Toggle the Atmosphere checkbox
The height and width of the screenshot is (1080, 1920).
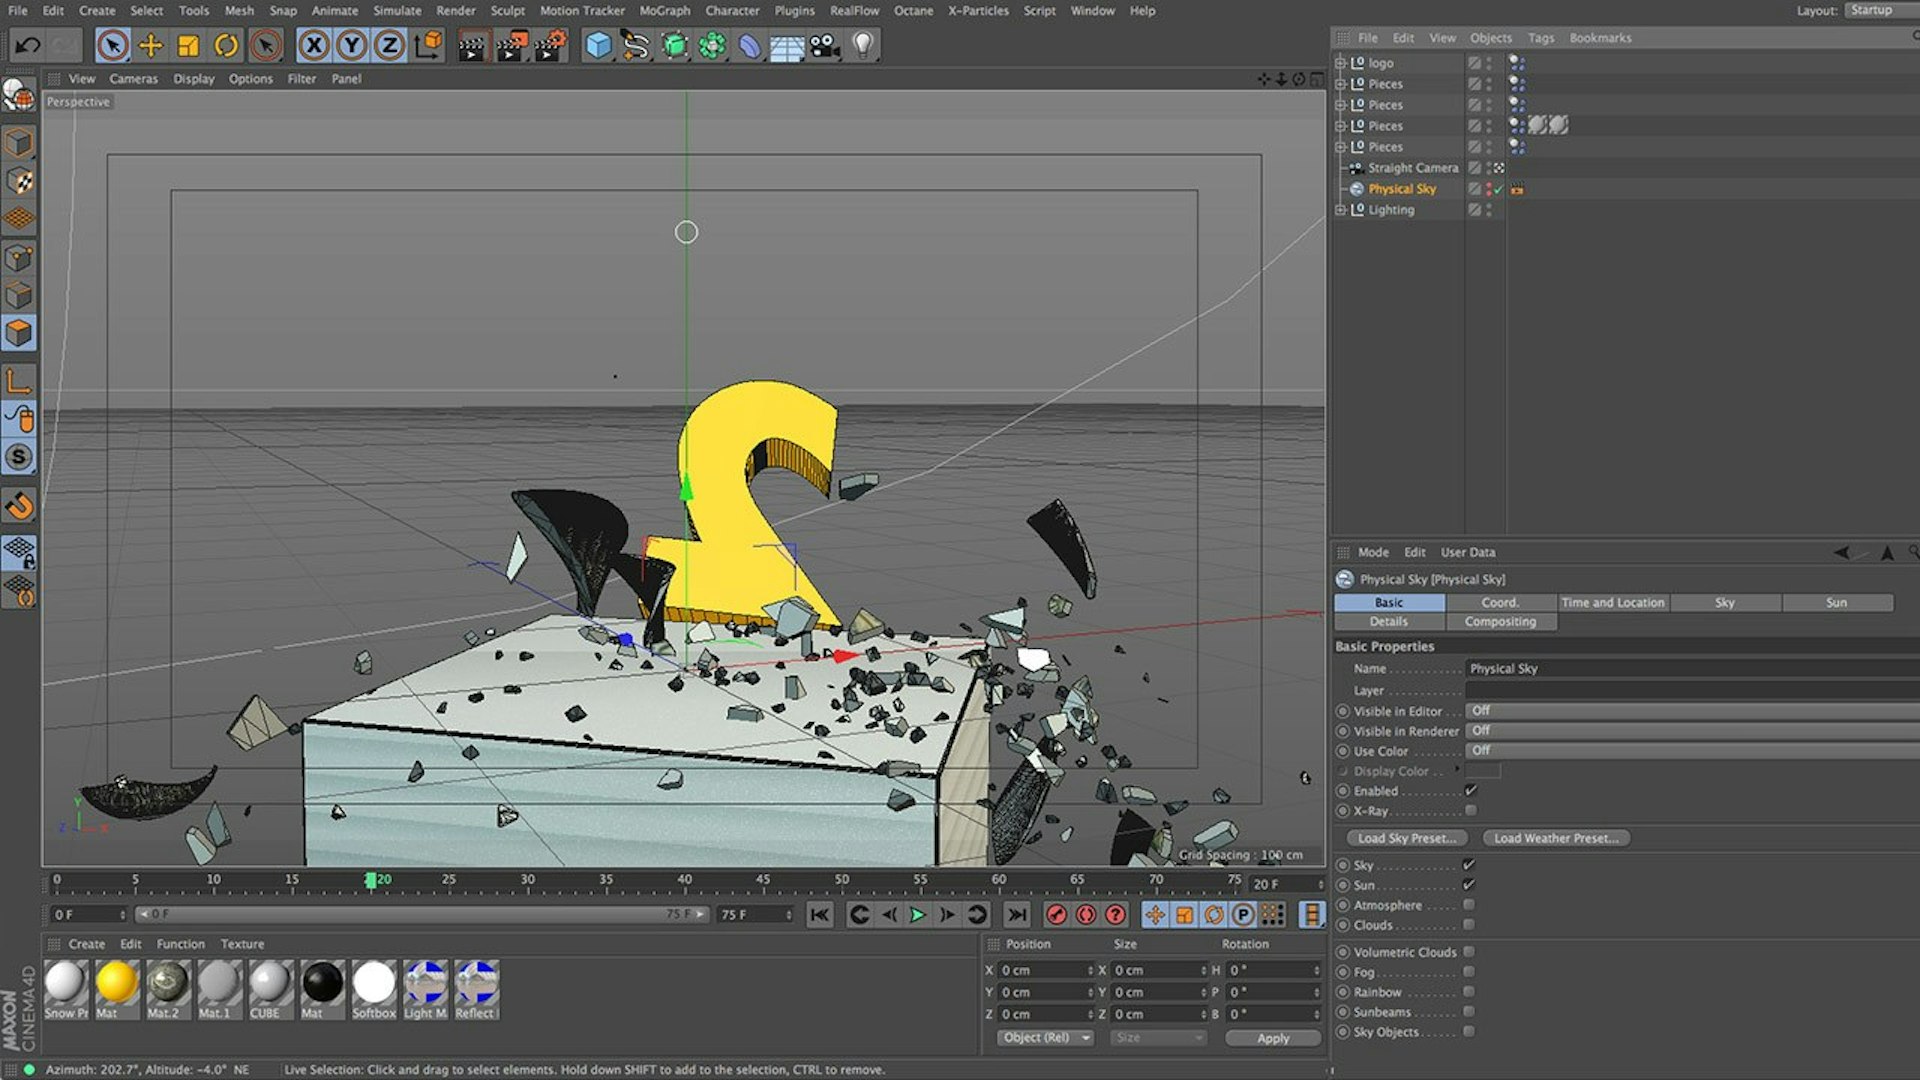(x=1468, y=905)
